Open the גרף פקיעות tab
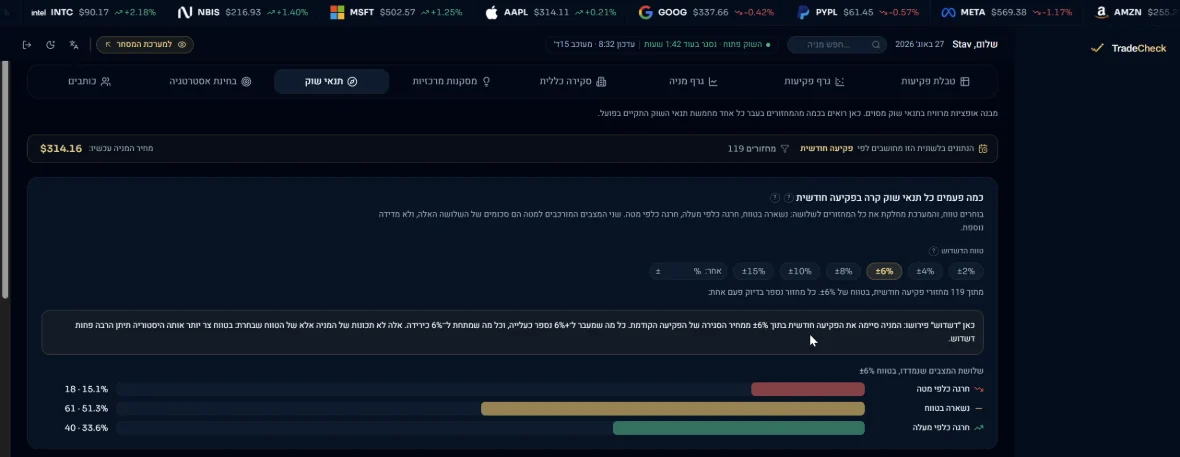 [x=814, y=81]
